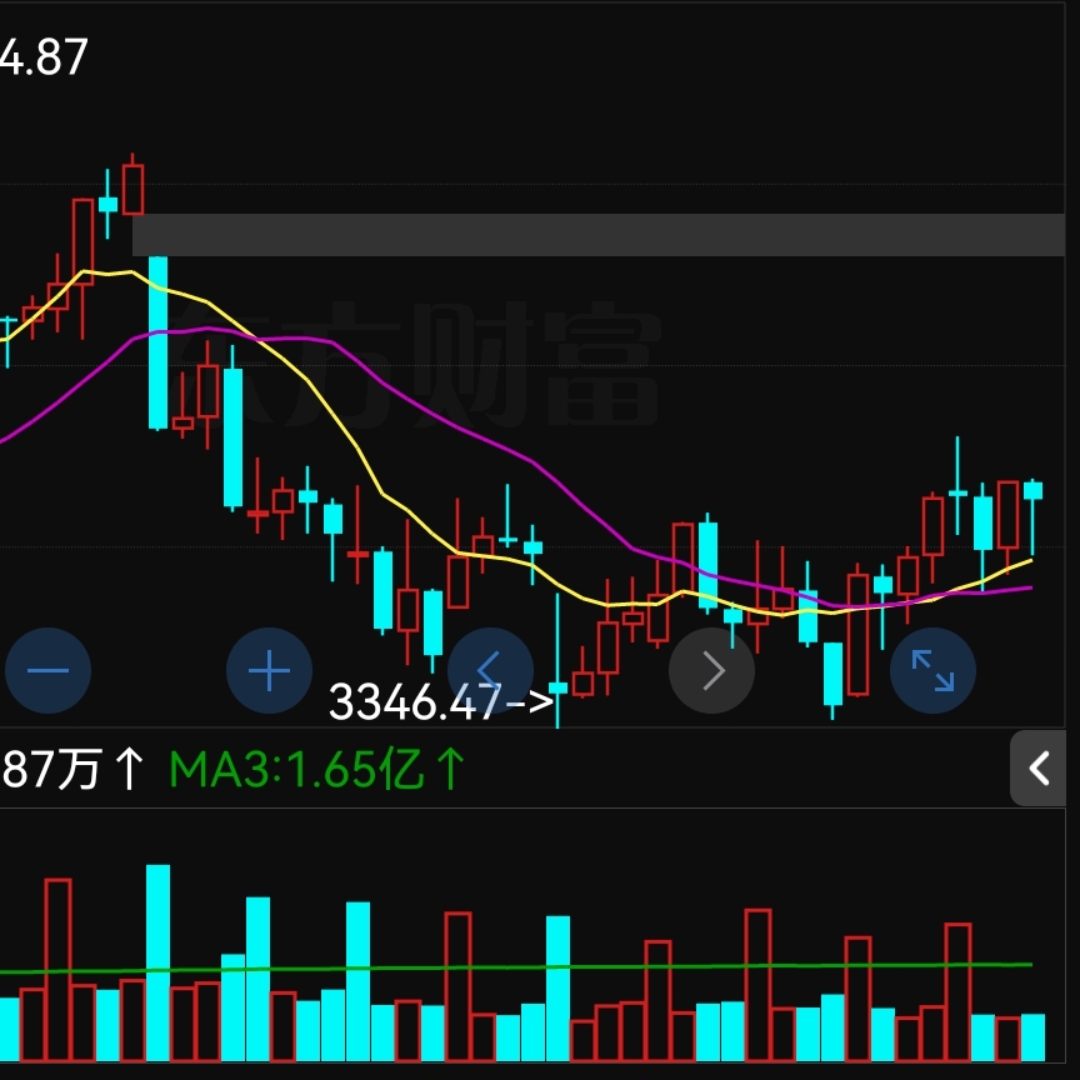1080x1080 pixels.
Task: Select the rightmost cyan candlestick on the chart
Action: pyautogui.click(x=1033, y=490)
